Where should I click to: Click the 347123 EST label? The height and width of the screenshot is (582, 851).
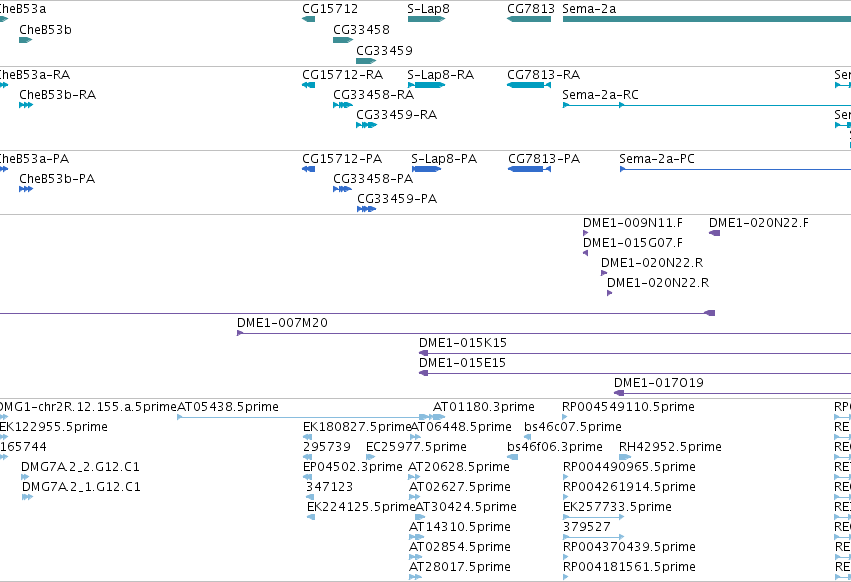click(329, 488)
